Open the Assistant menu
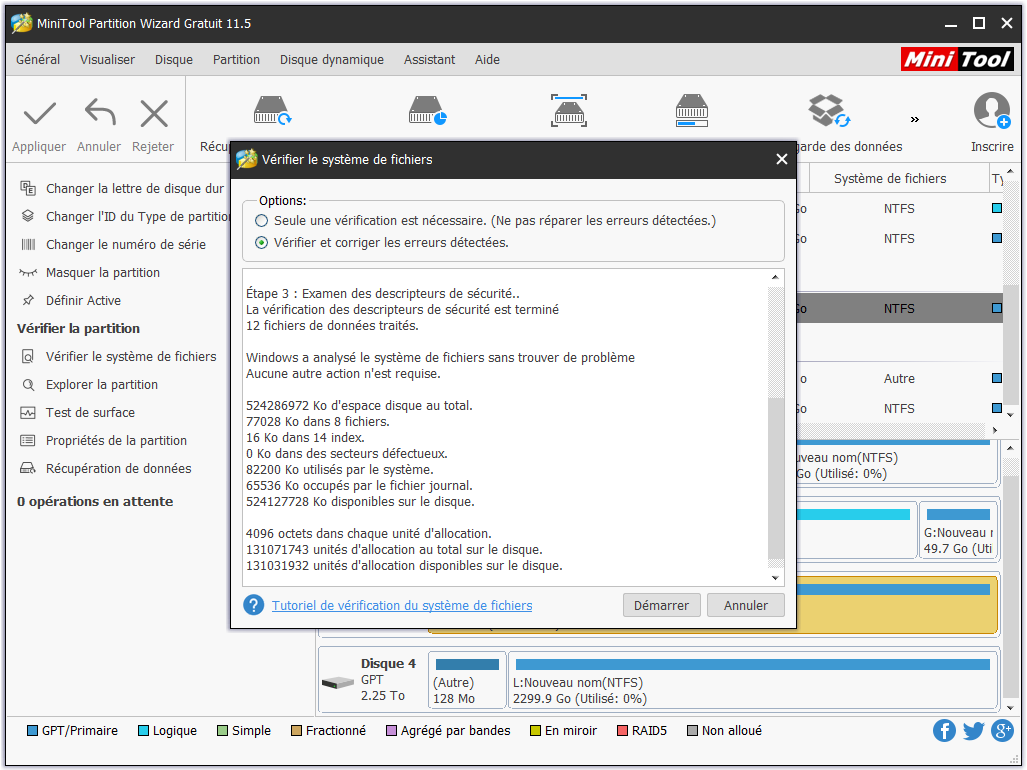 [x=429, y=60]
